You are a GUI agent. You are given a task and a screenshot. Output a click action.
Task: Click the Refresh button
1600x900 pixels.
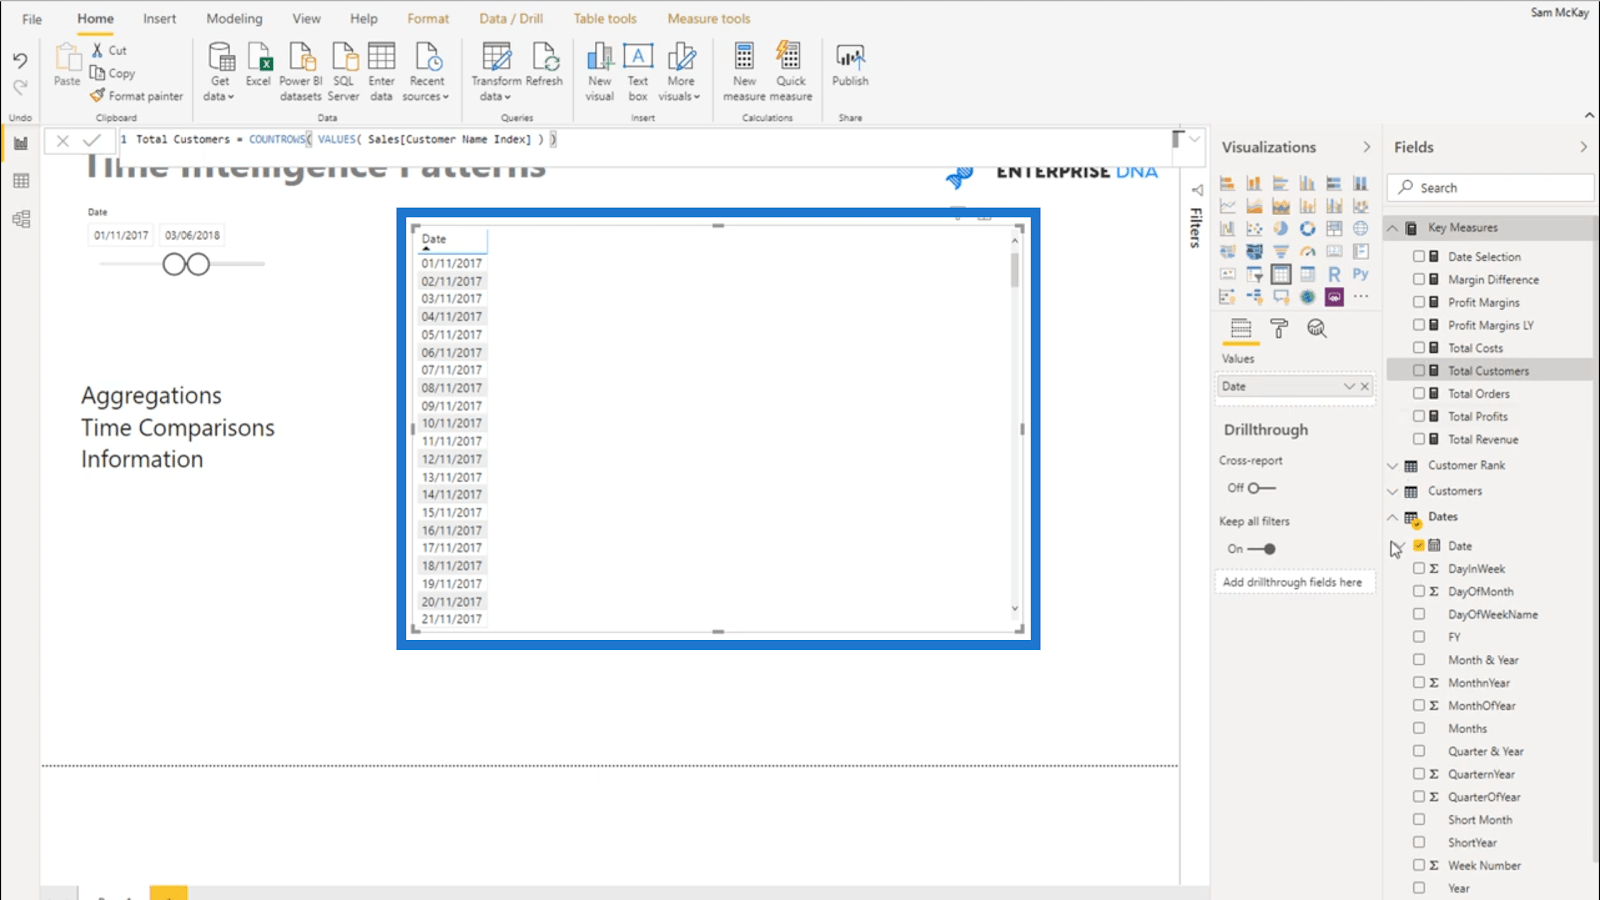(544, 65)
